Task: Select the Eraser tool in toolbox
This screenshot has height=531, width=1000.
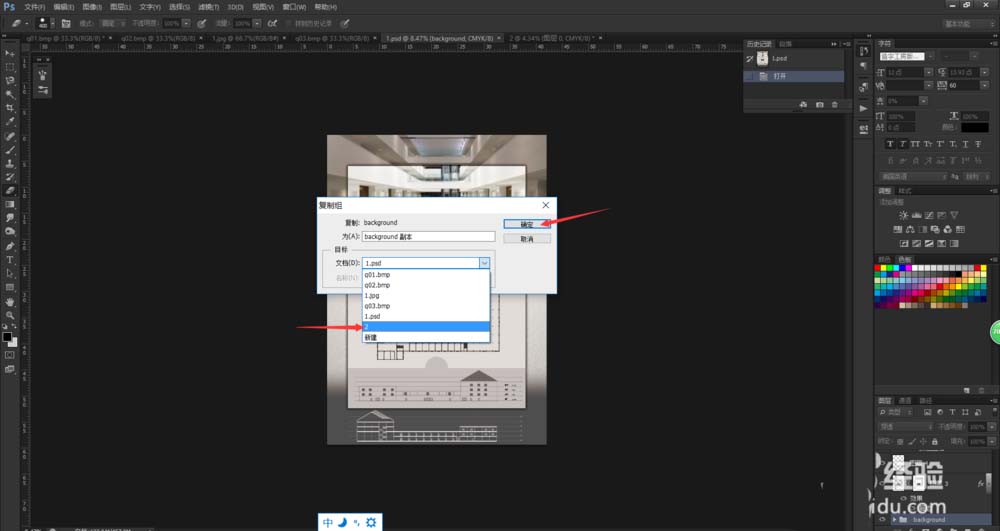Action: pos(10,190)
